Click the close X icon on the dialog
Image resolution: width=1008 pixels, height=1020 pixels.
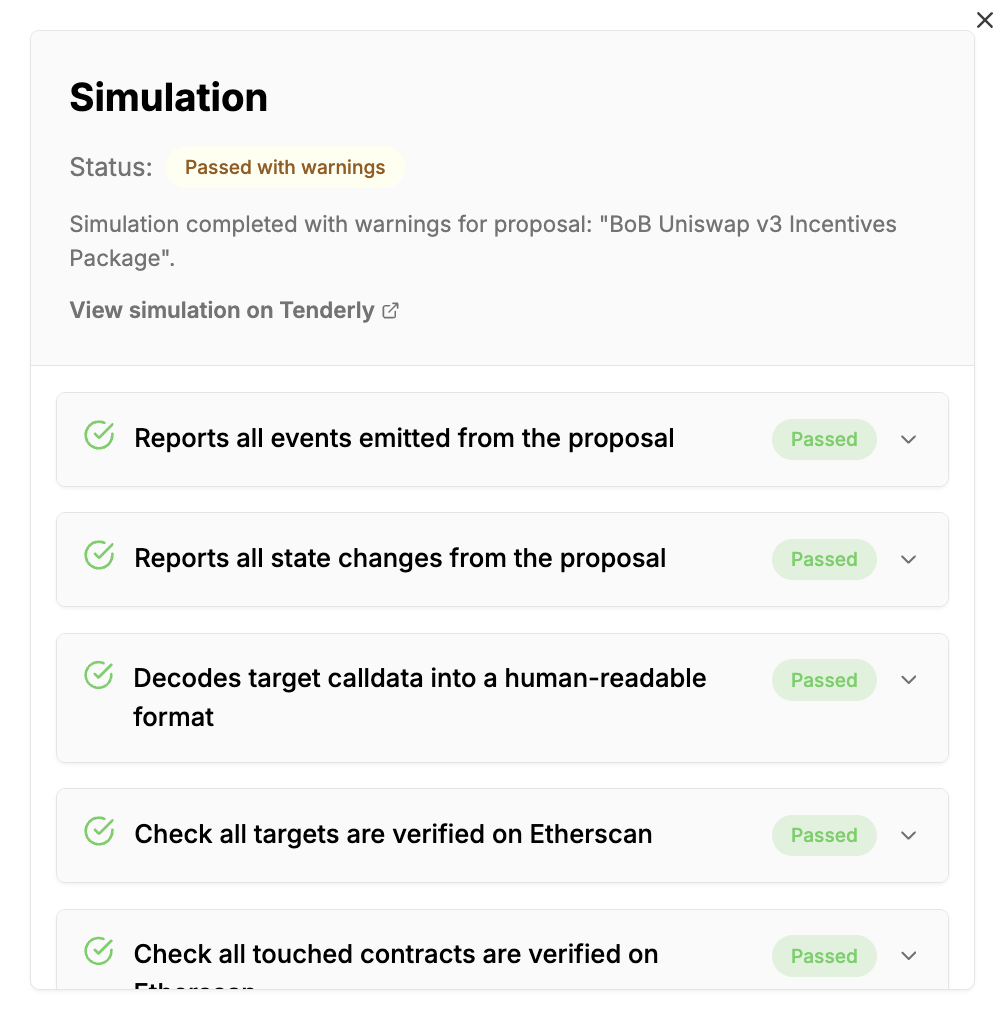tap(985, 20)
